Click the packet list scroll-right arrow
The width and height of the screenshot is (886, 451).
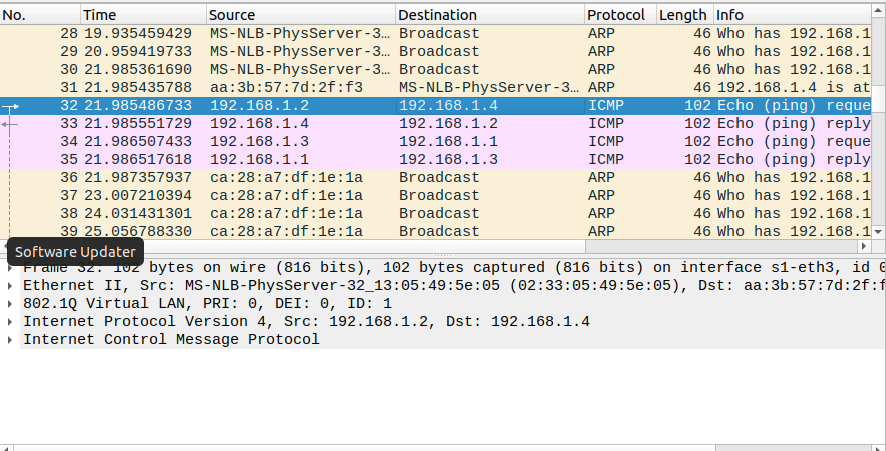(866, 245)
